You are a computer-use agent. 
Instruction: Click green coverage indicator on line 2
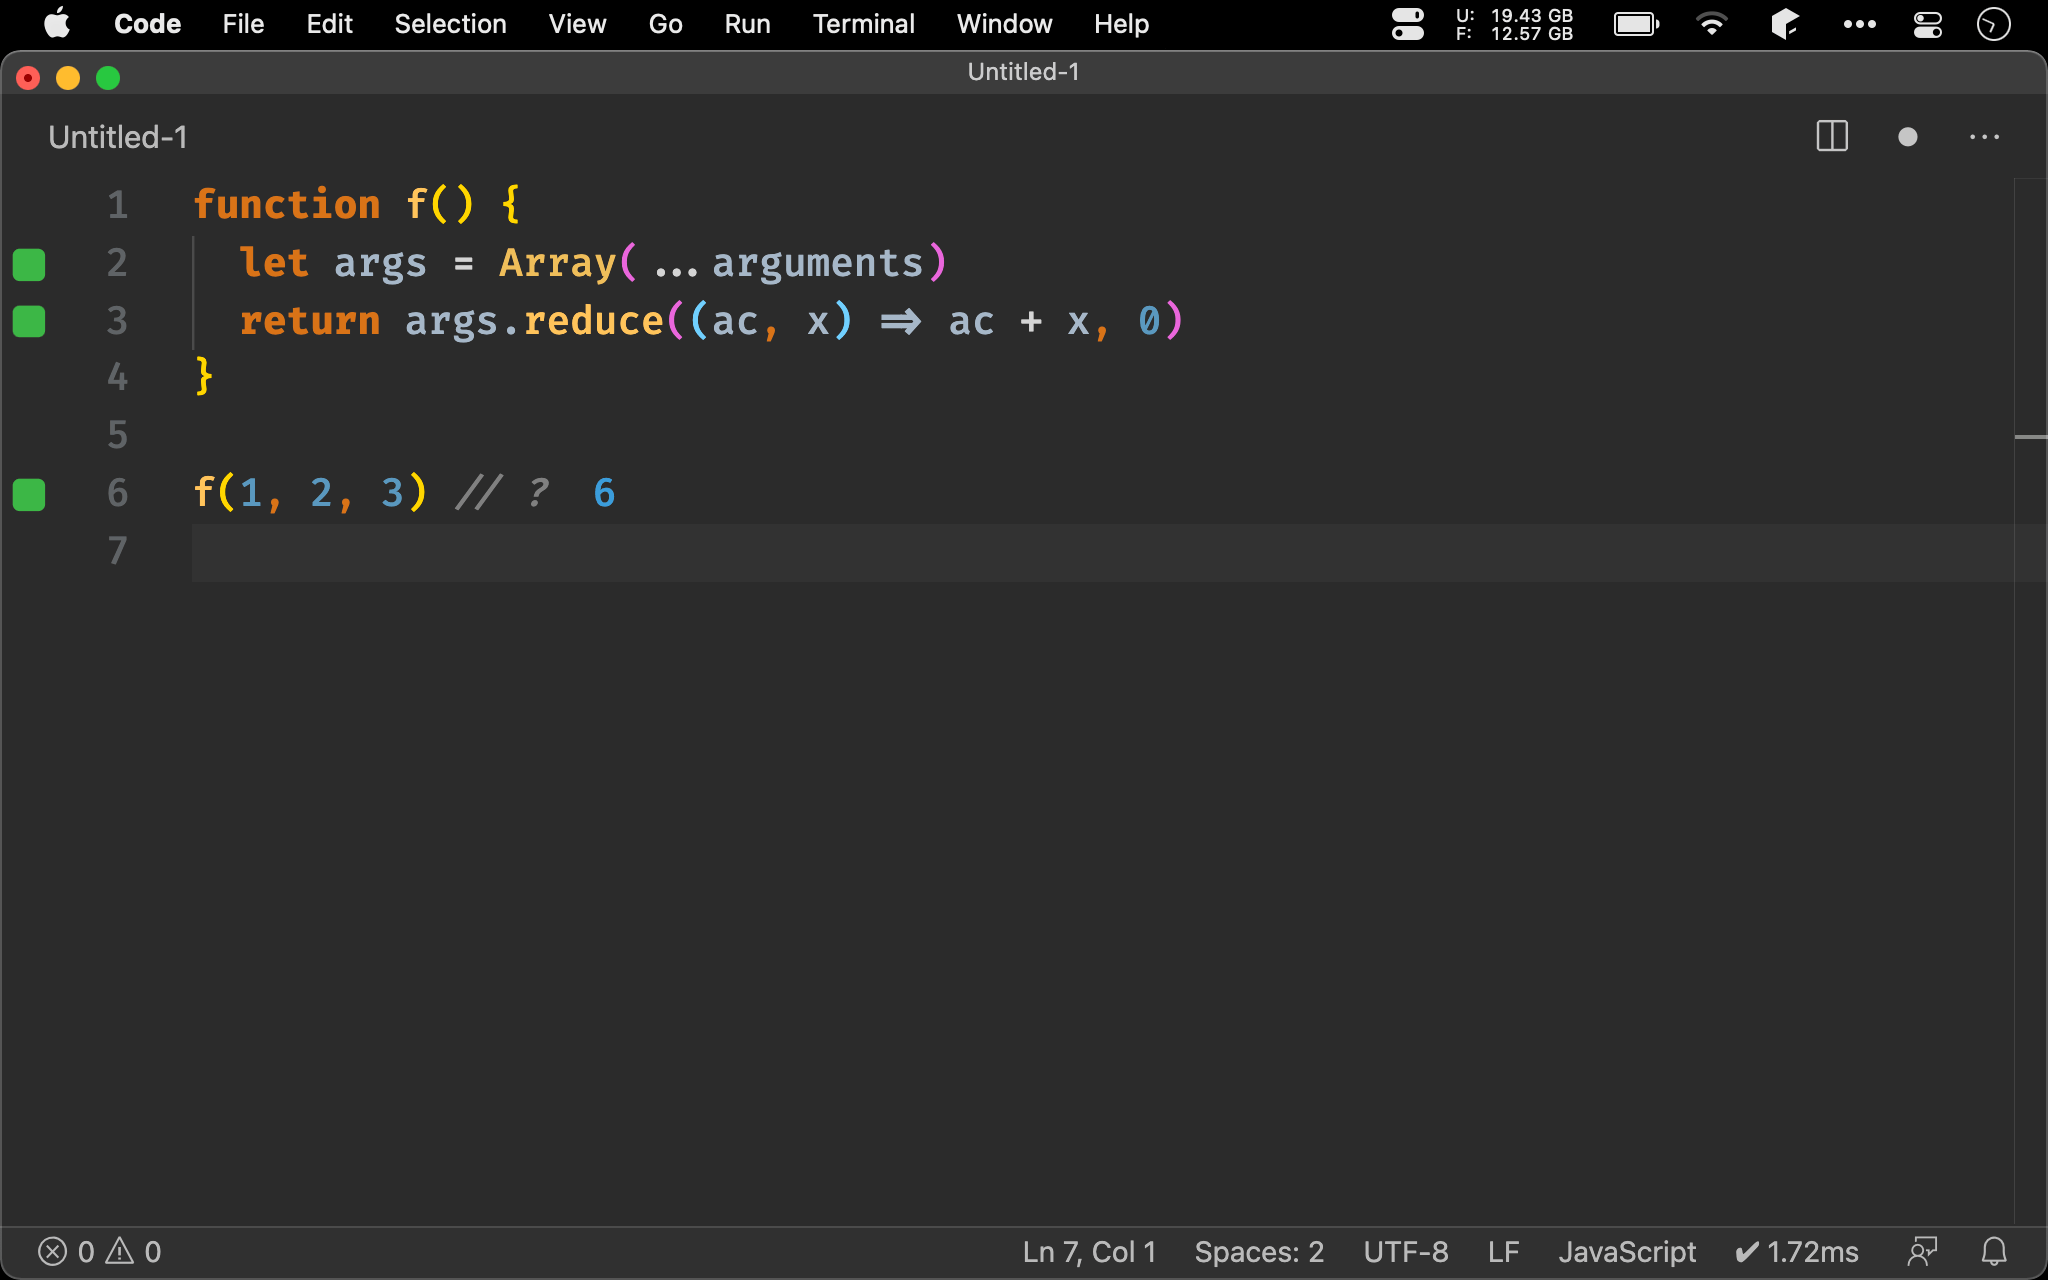[x=29, y=264]
